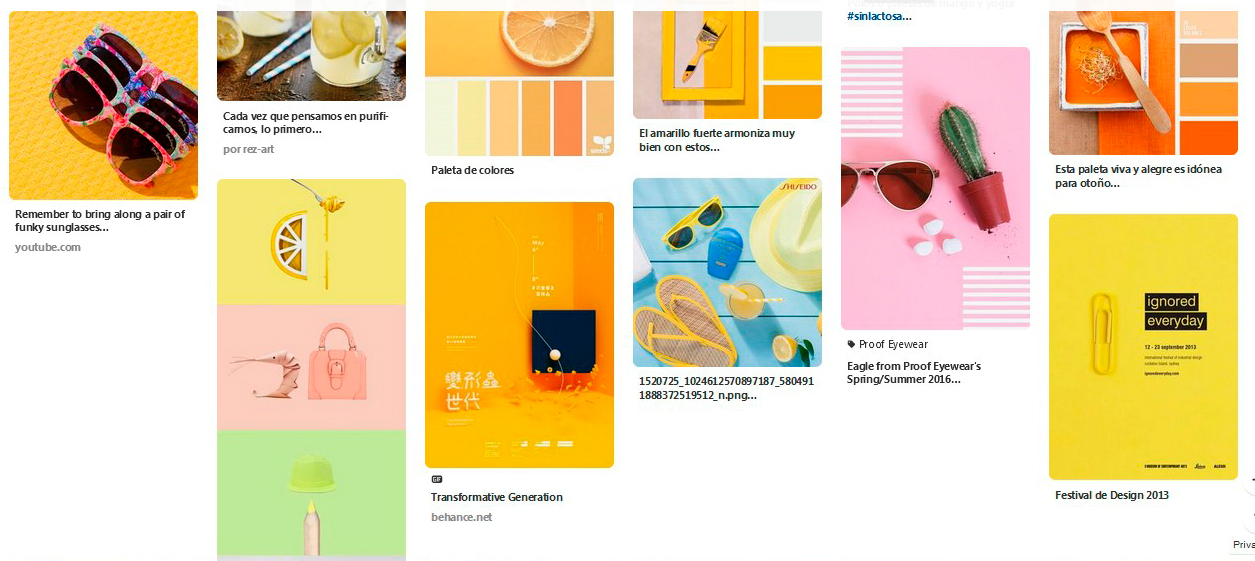Open the funky sunglasses pin image

[x=103, y=105]
